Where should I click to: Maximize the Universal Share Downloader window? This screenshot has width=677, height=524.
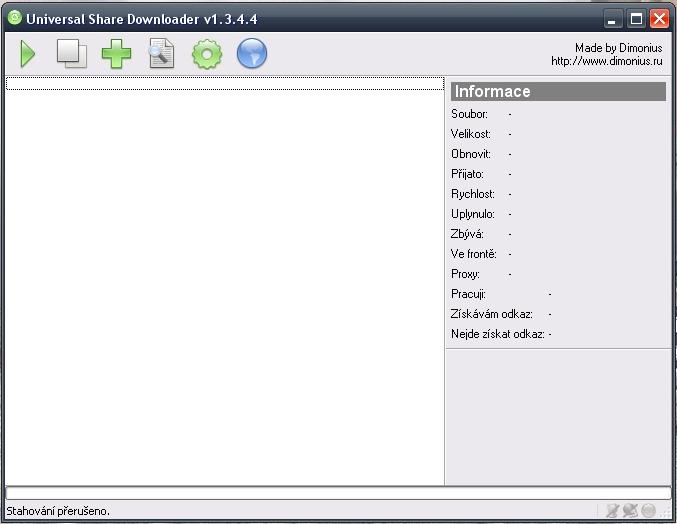point(636,19)
